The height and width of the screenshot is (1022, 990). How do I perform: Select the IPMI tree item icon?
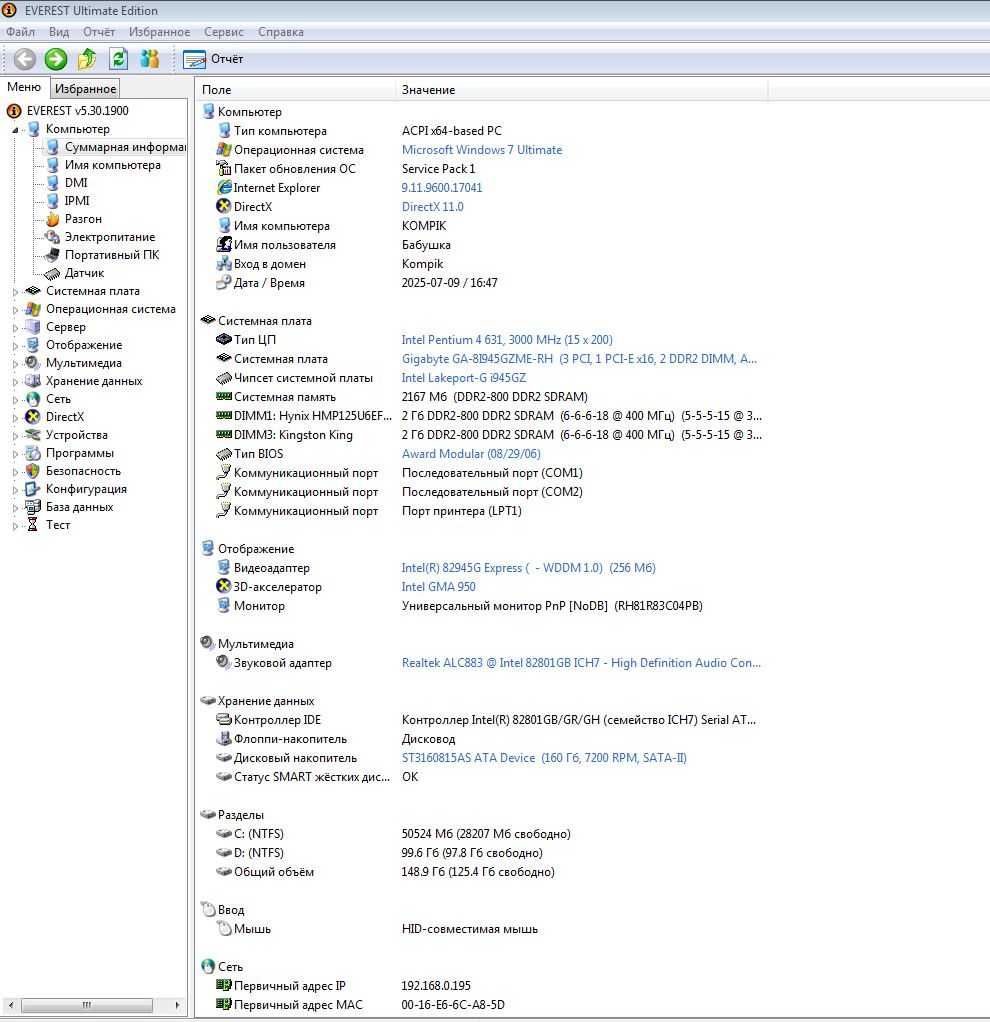tap(53, 201)
